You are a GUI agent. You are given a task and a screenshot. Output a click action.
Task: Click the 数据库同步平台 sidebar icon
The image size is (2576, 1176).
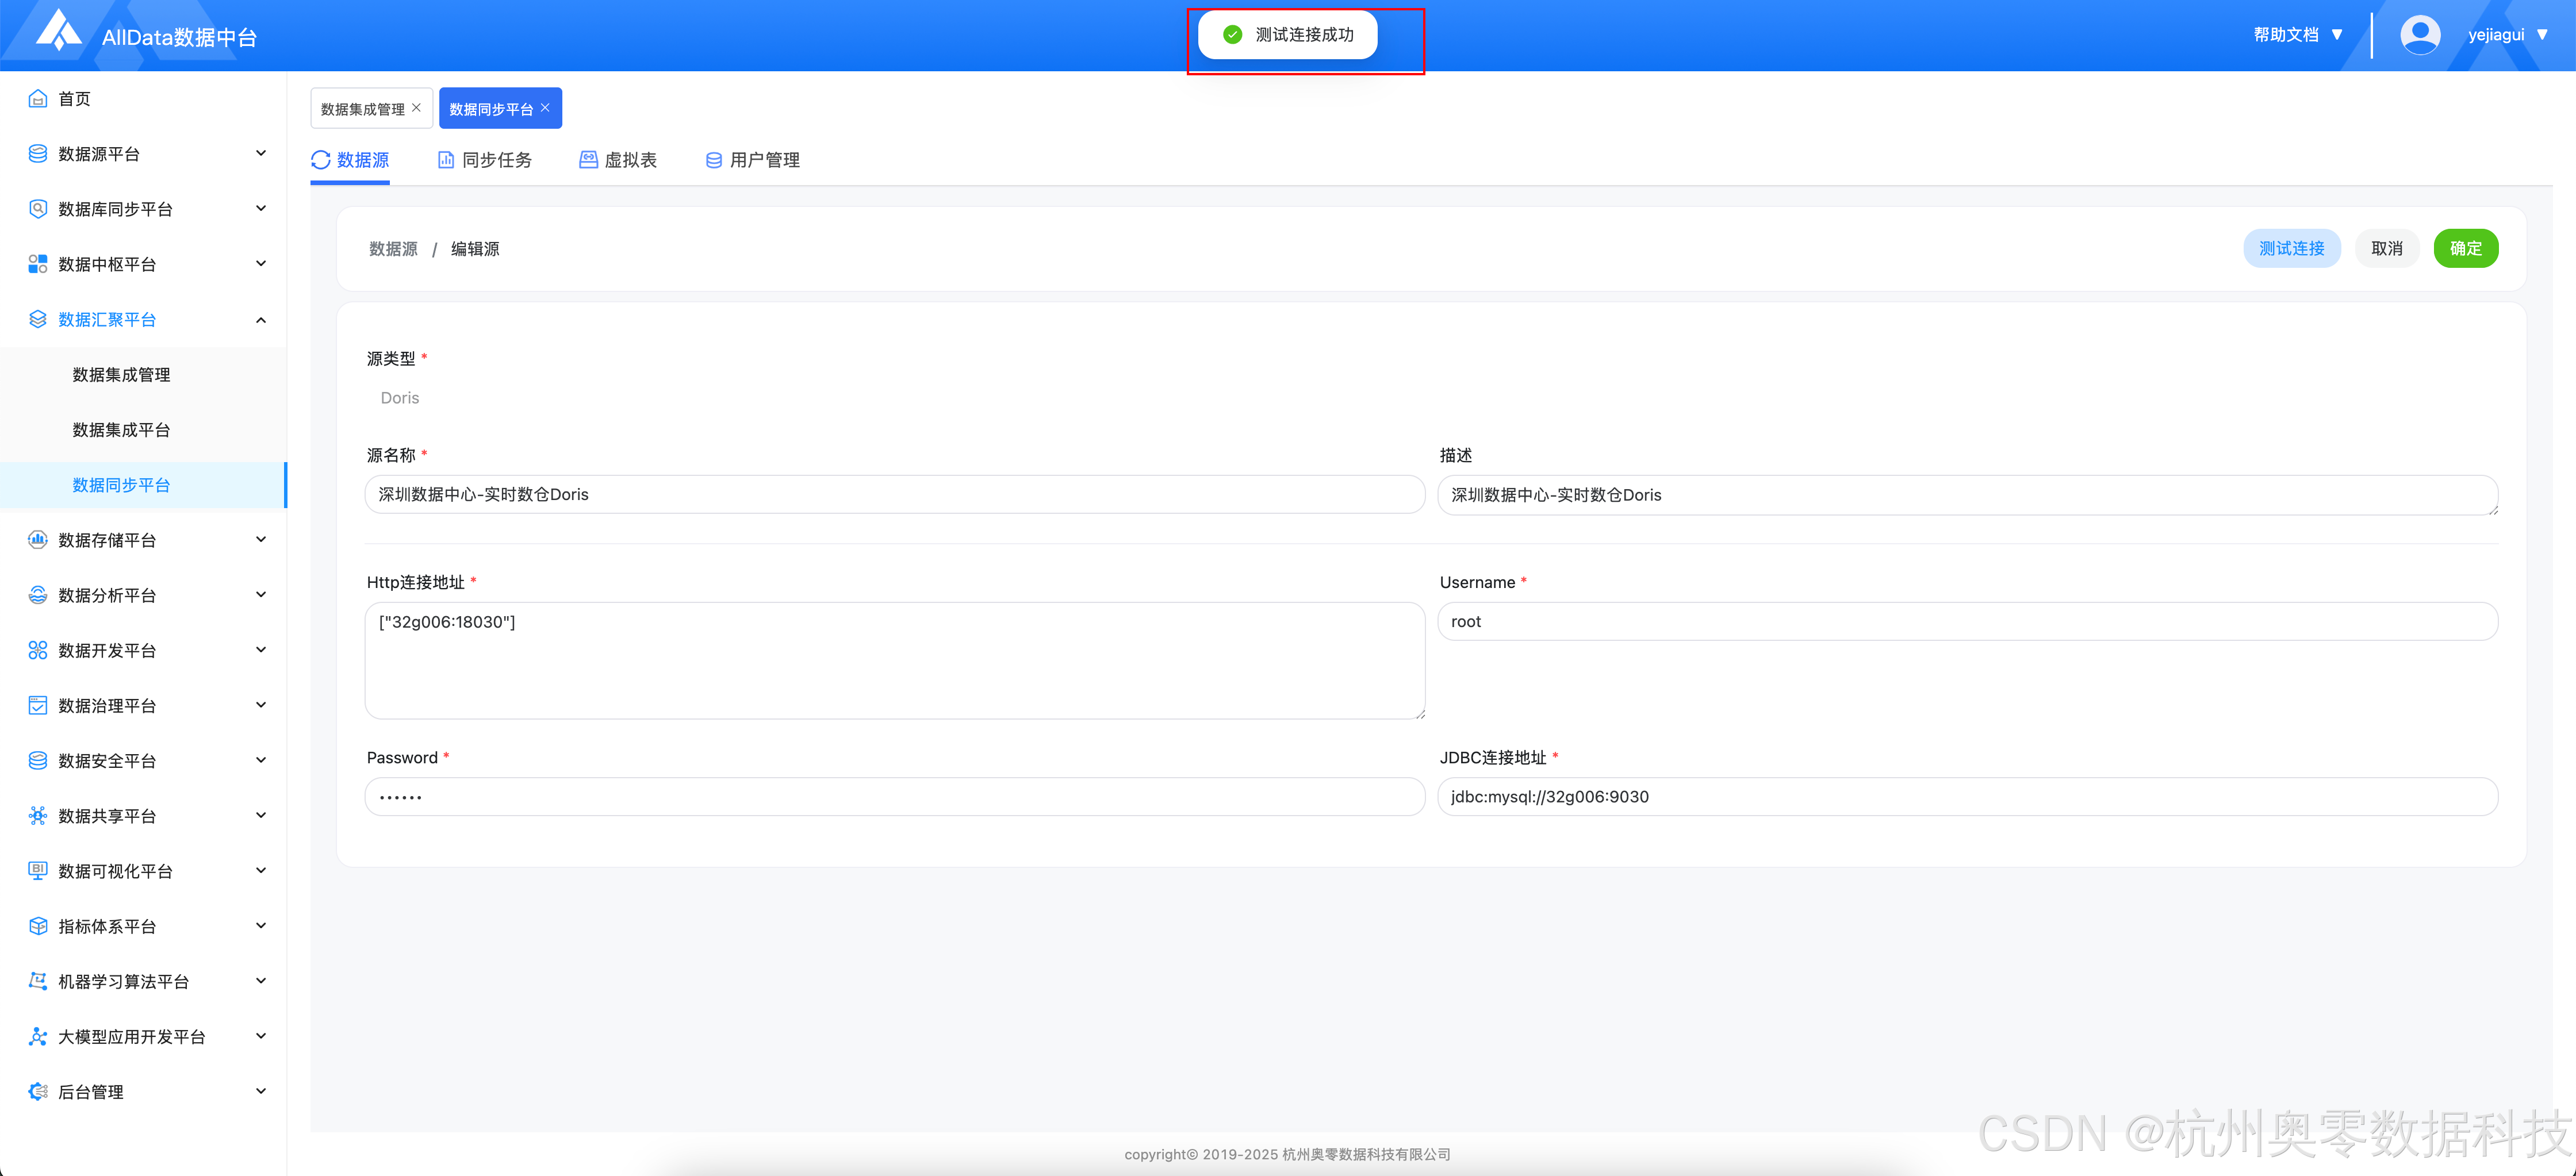pyautogui.click(x=38, y=209)
